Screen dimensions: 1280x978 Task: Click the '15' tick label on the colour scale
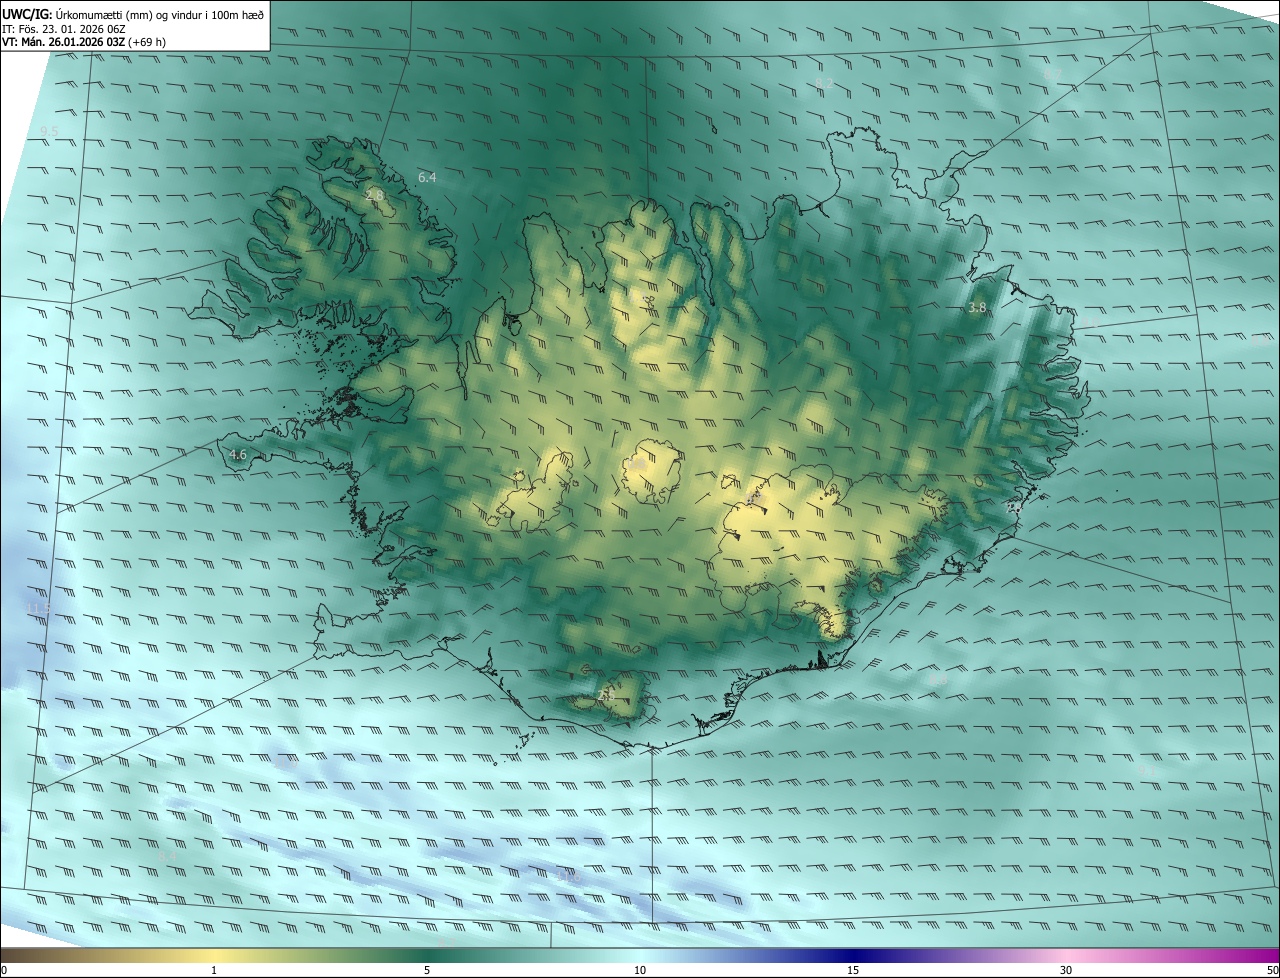pos(853,971)
